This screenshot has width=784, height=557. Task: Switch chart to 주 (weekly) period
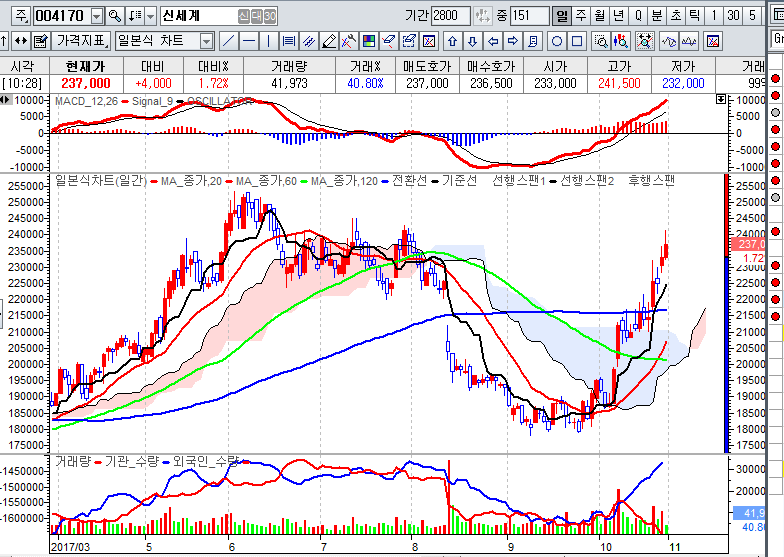581,16
